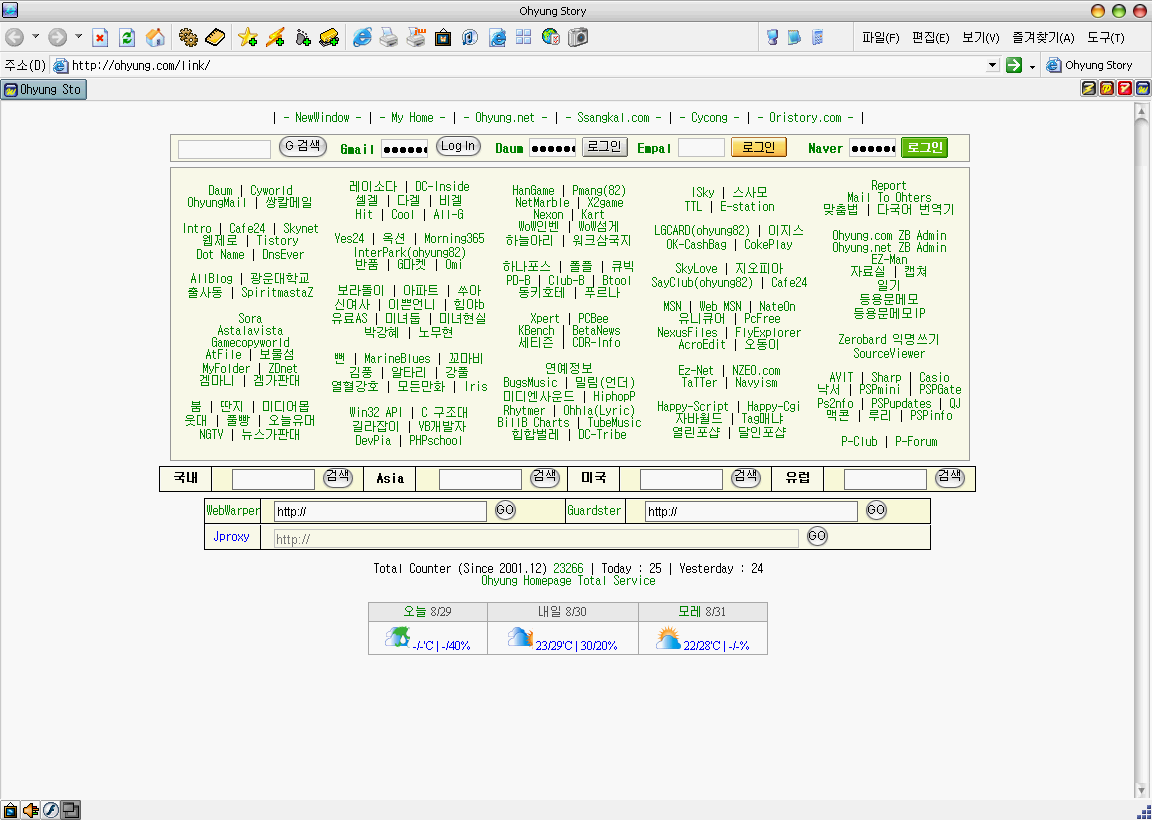Click the page scrollbar up arrow
The width and height of the screenshot is (1152, 820).
pos(1141,111)
